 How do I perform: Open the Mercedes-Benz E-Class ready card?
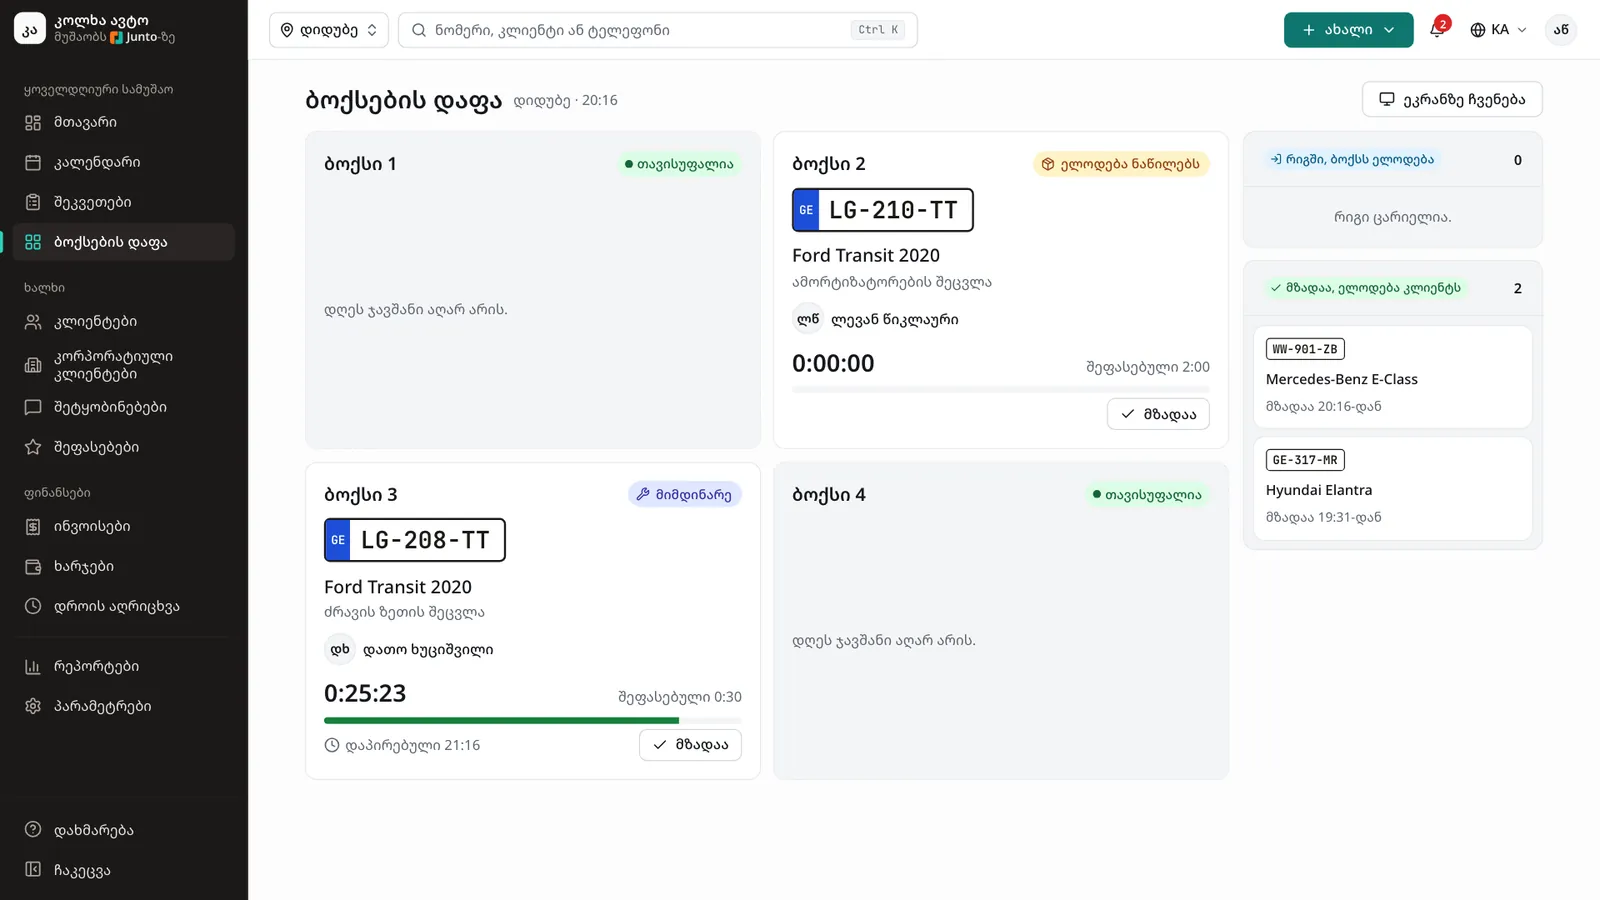tap(1393, 377)
